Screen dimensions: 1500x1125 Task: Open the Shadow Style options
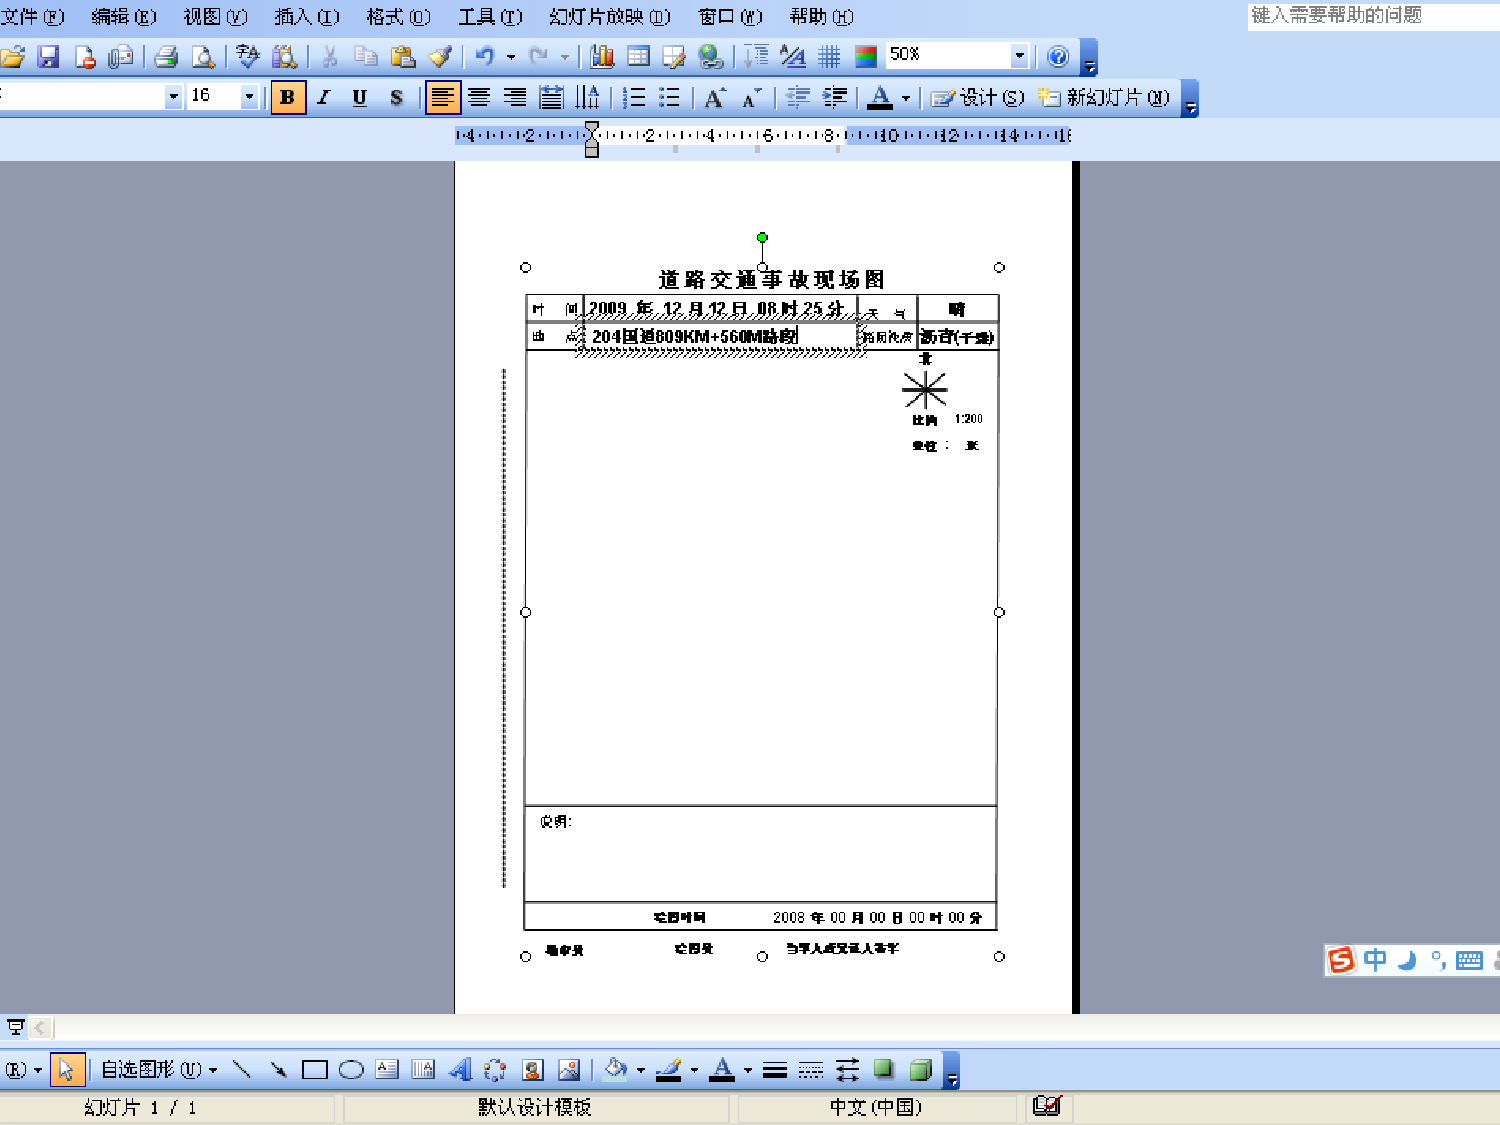click(883, 1070)
